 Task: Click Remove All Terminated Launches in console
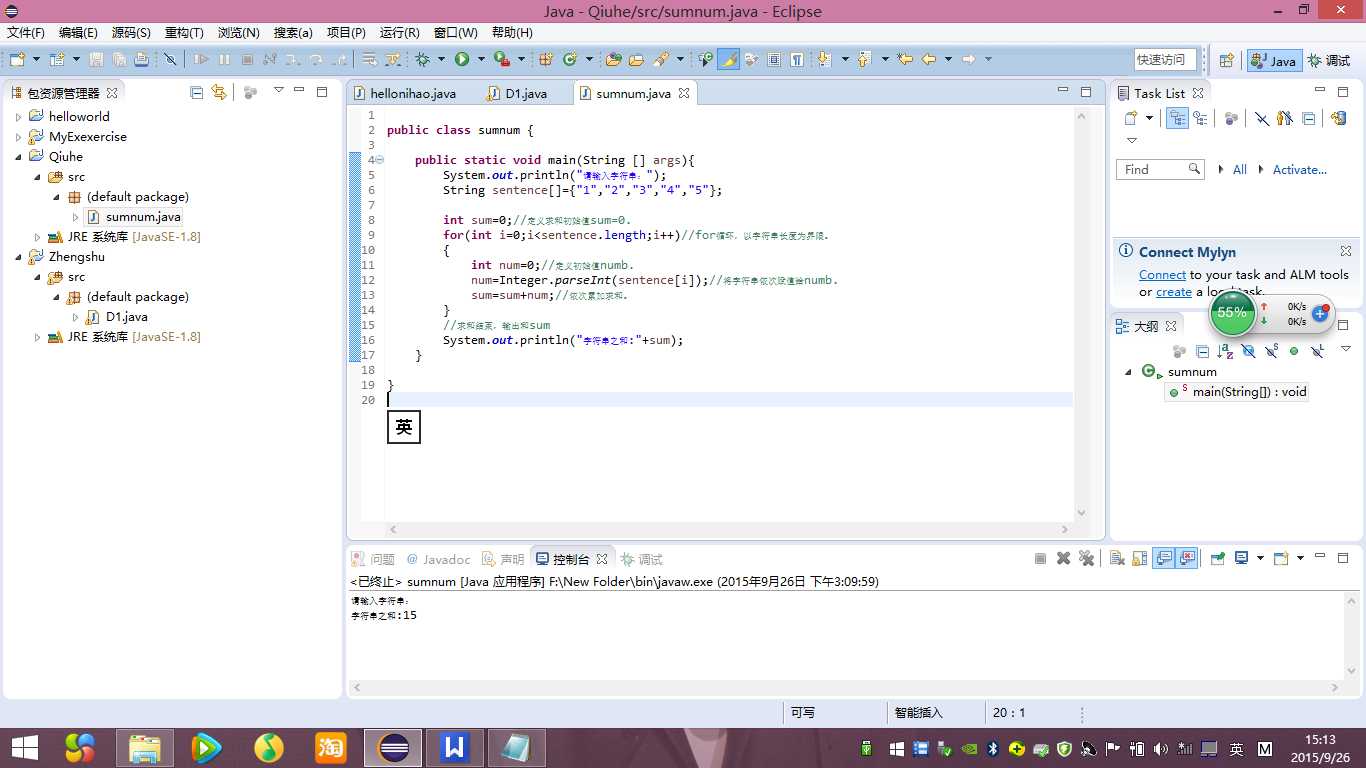coord(1086,558)
